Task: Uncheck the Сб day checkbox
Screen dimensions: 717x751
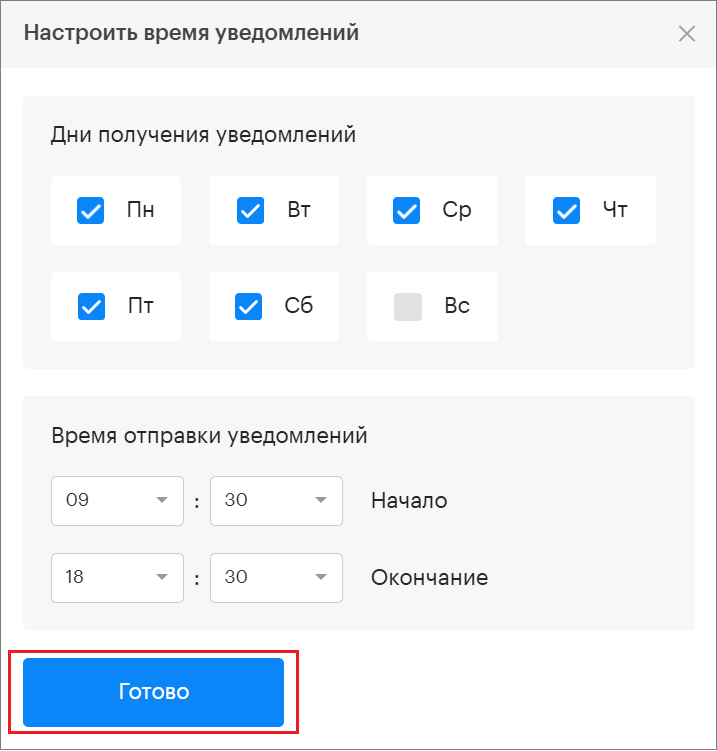Action: pyautogui.click(x=249, y=307)
